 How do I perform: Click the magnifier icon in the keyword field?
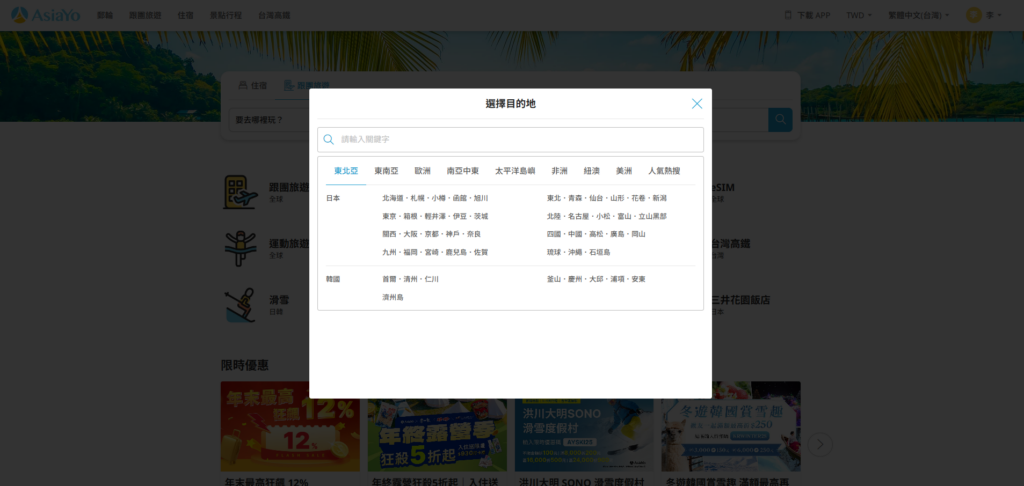tap(328, 140)
